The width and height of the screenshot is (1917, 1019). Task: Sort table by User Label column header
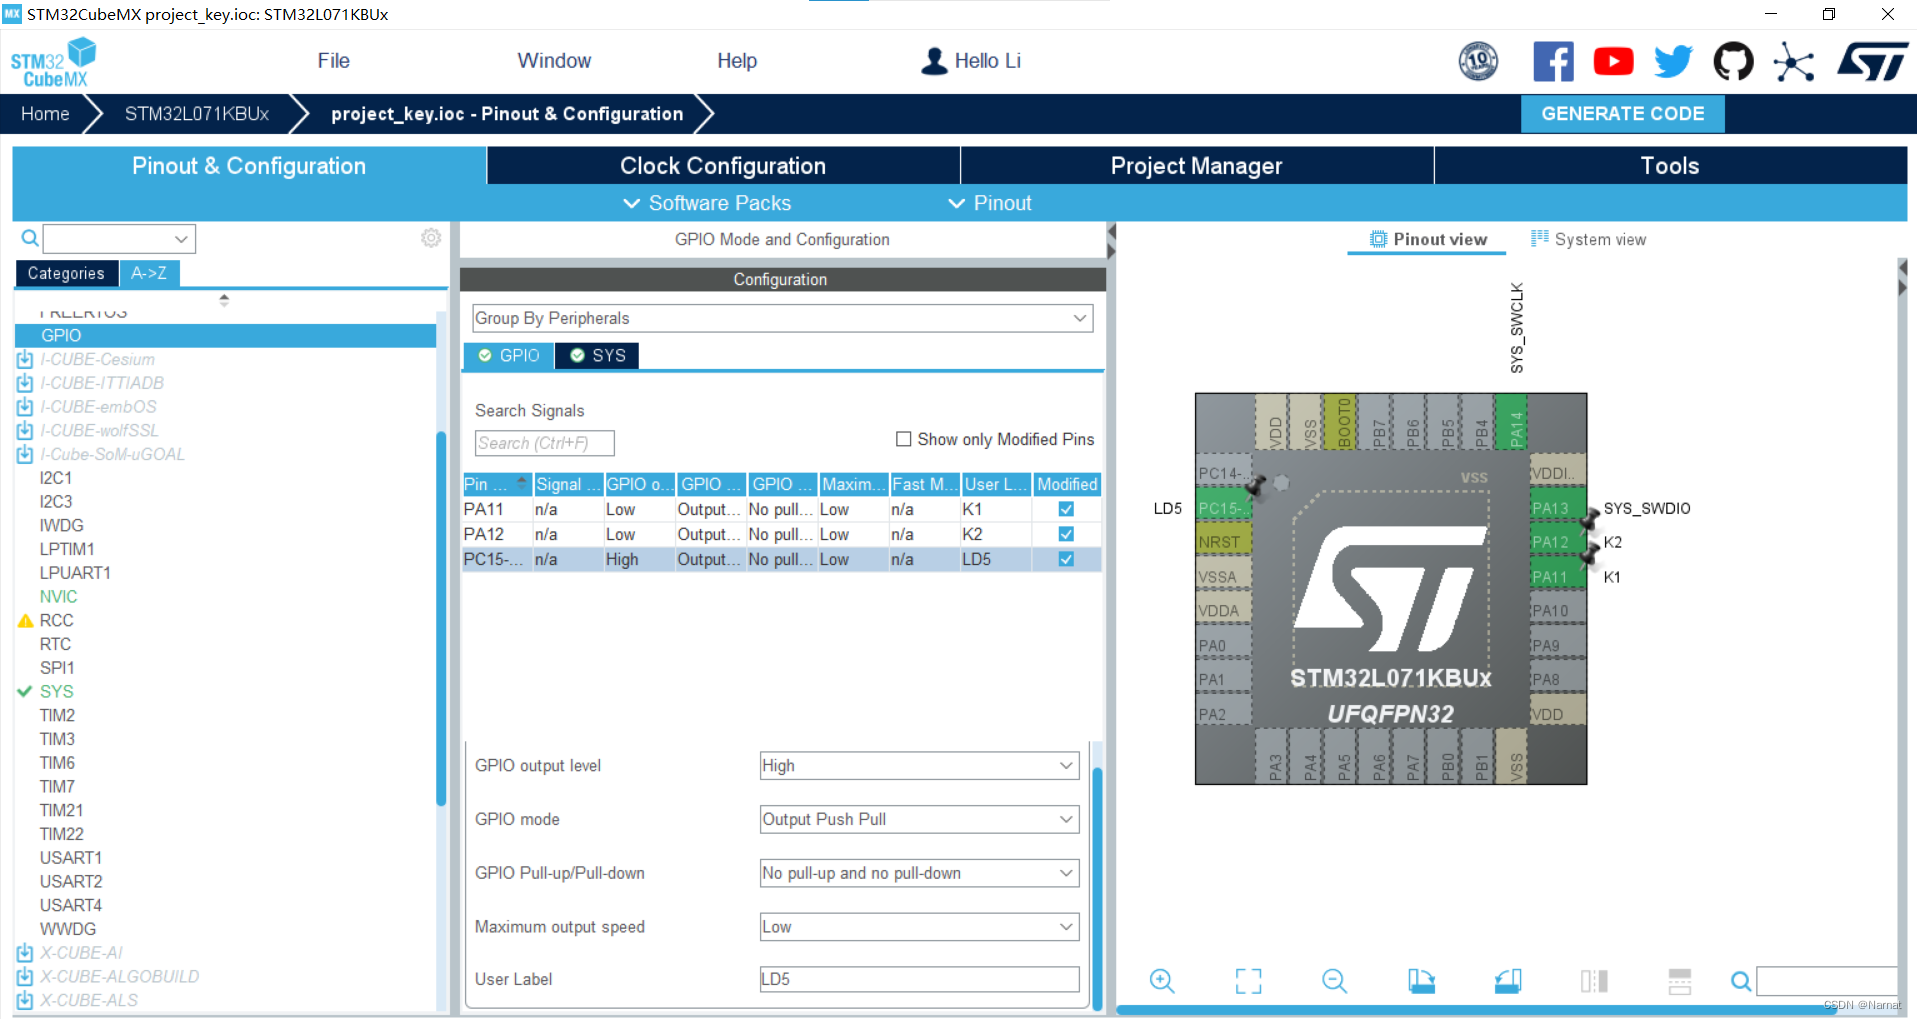tap(996, 484)
